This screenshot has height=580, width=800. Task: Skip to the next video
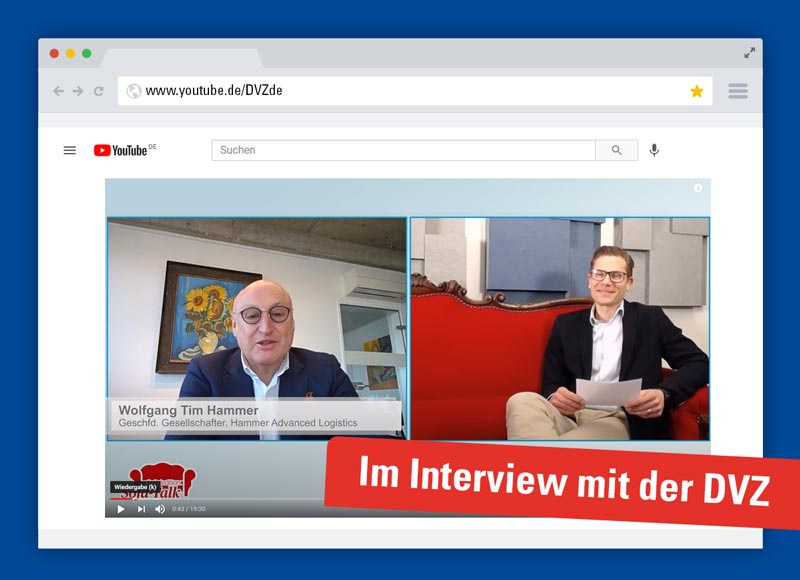[142, 507]
